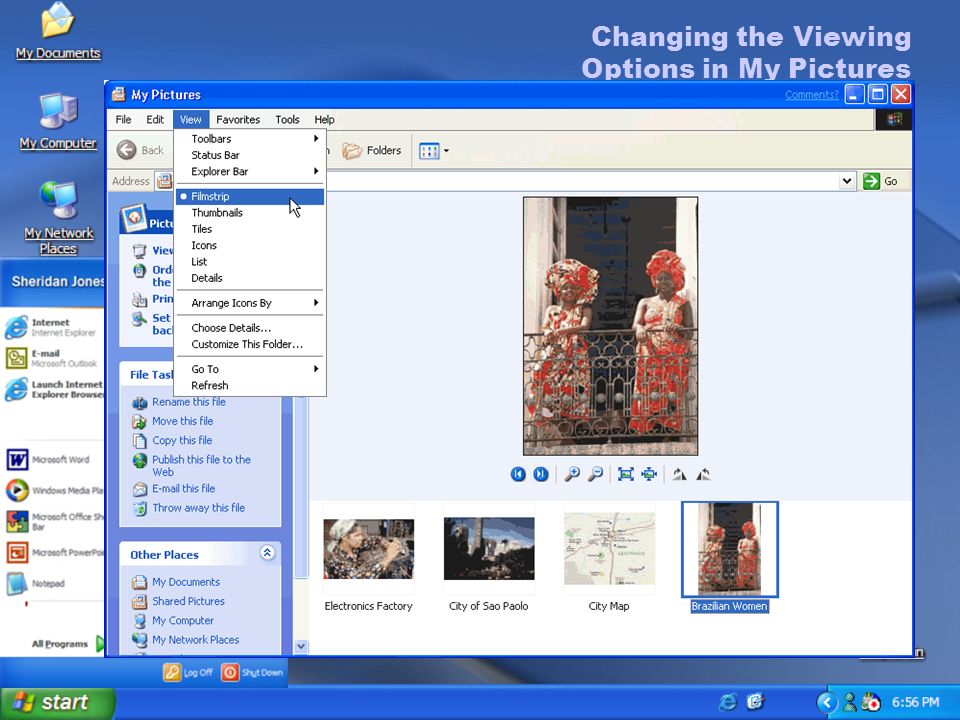Zoom in with the magnifier plus icon

[572, 474]
